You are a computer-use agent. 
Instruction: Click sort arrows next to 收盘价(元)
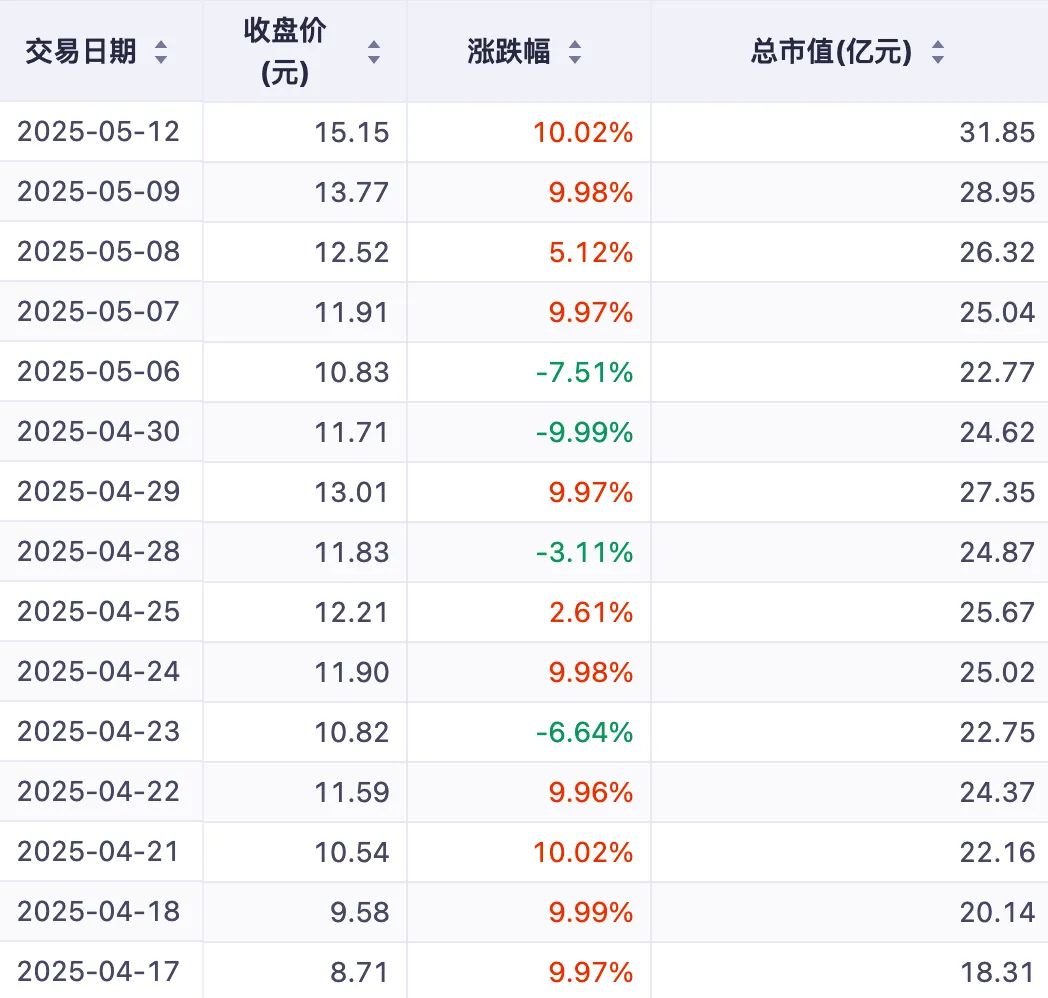pos(374,52)
